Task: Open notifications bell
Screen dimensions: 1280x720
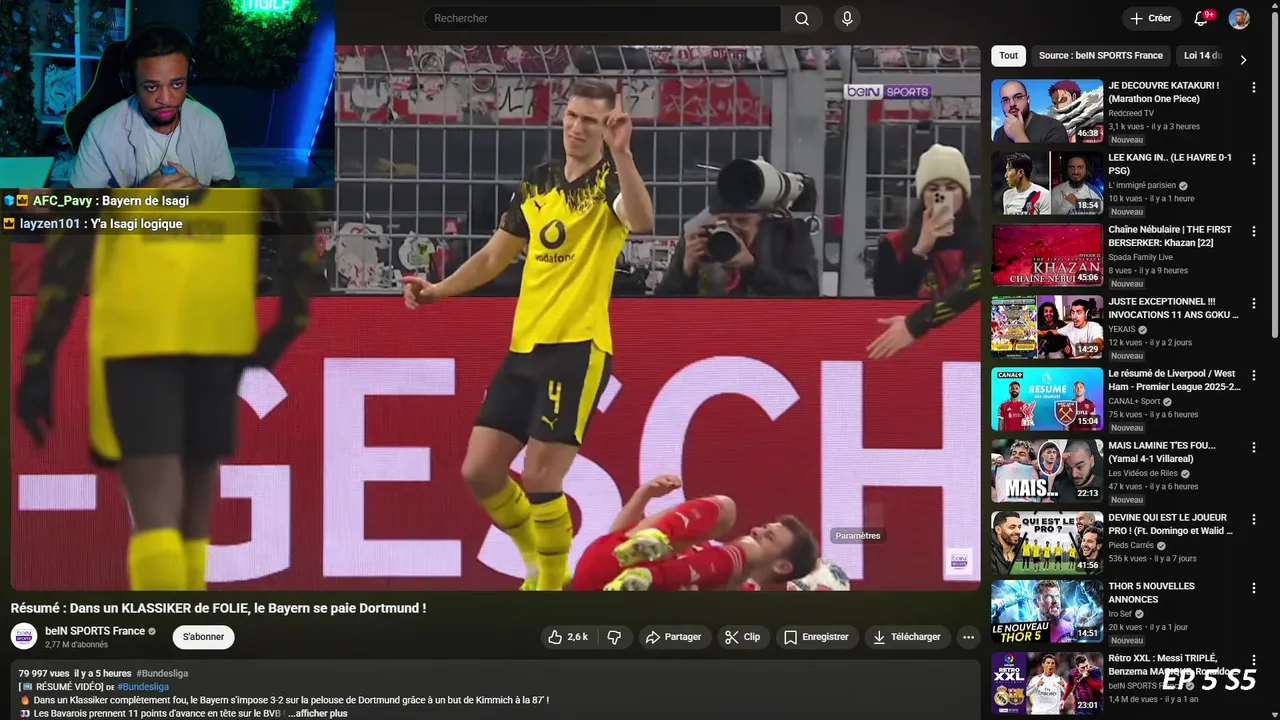Action: tap(1202, 18)
